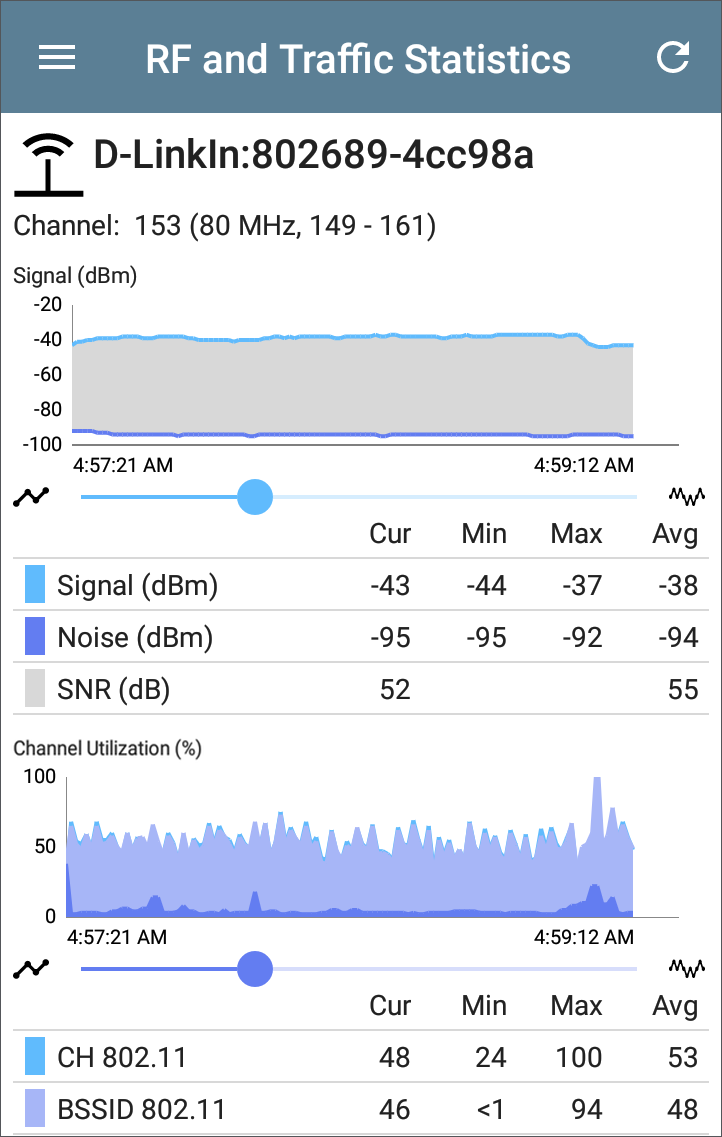Viewport: 722px width, 1137px height.
Task: Tap the refresh icon in header
Action: (673, 58)
